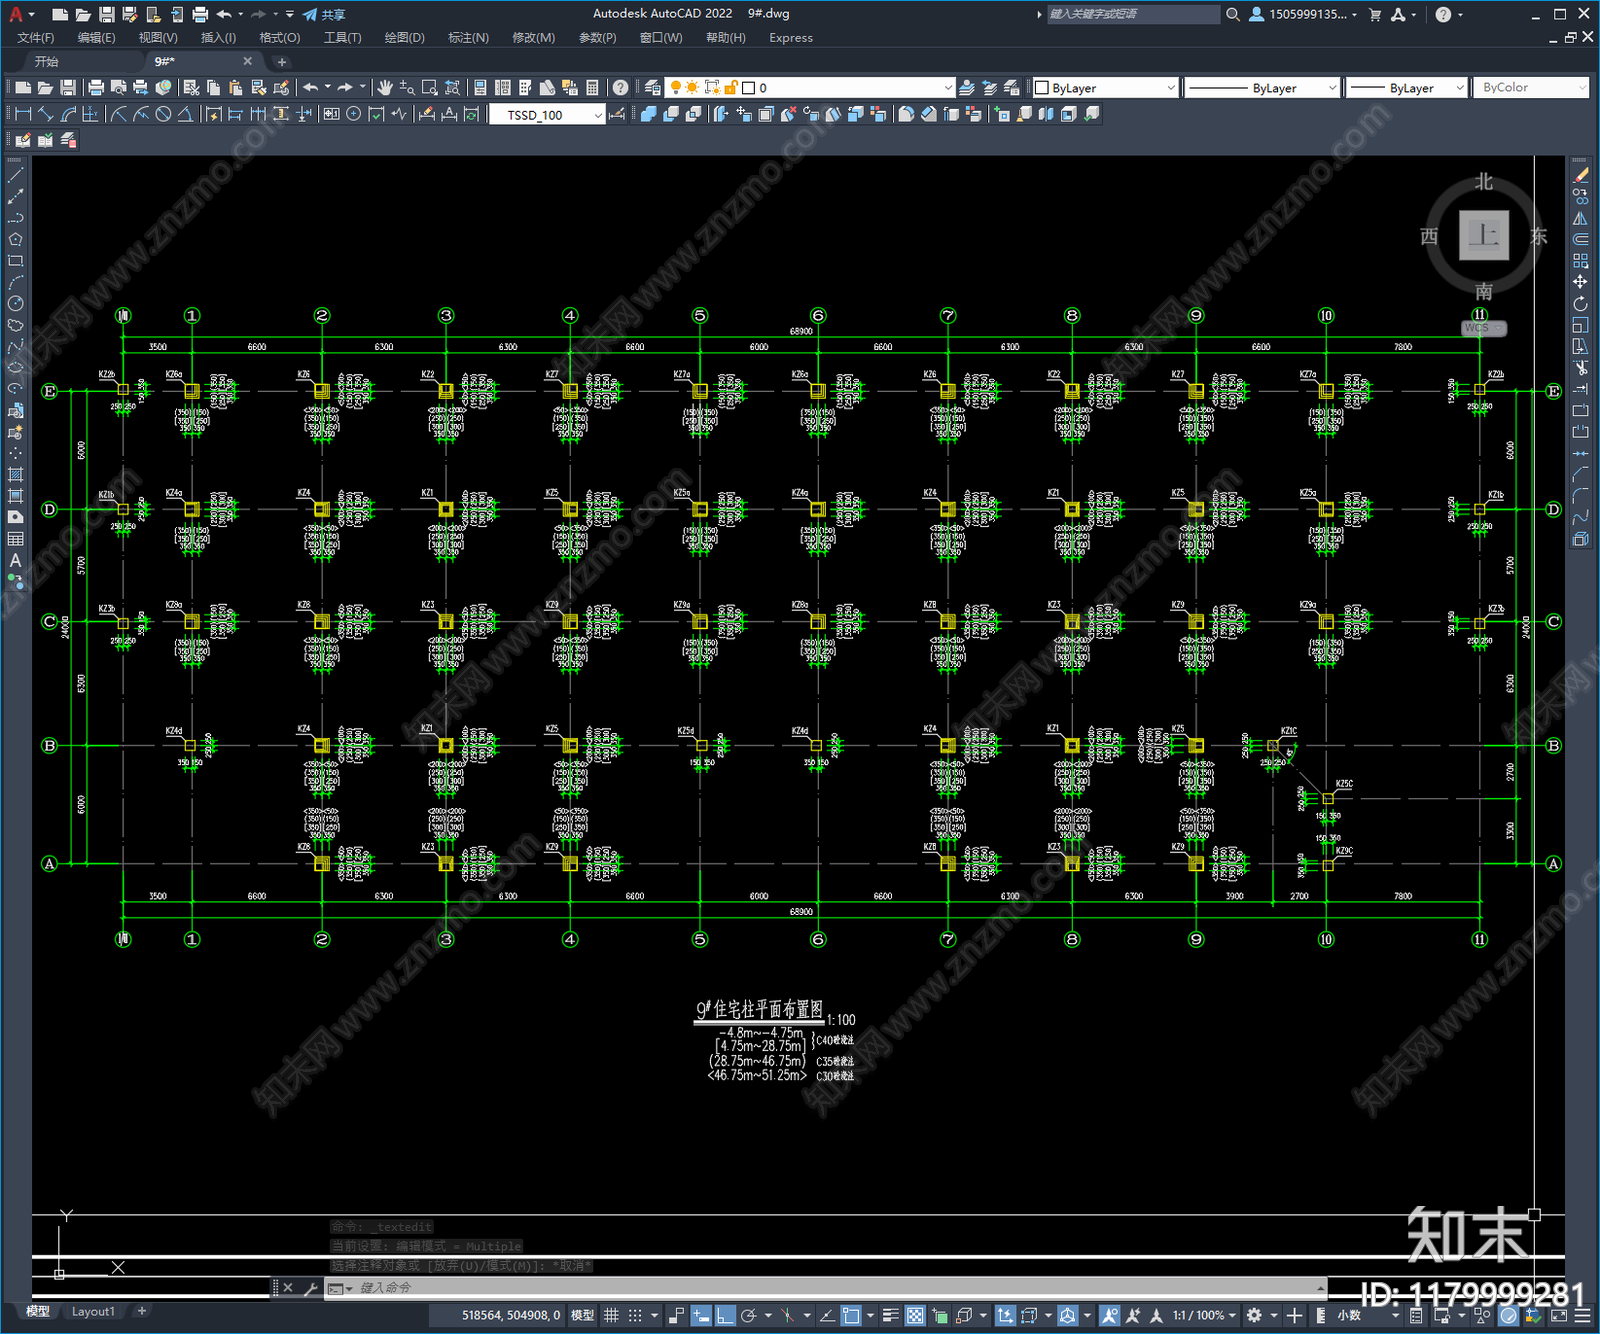Image resolution: width=1600 pixels, height=1334 pixels.
Task: Toggle the drawing grid display
Action: point(611,1315)
